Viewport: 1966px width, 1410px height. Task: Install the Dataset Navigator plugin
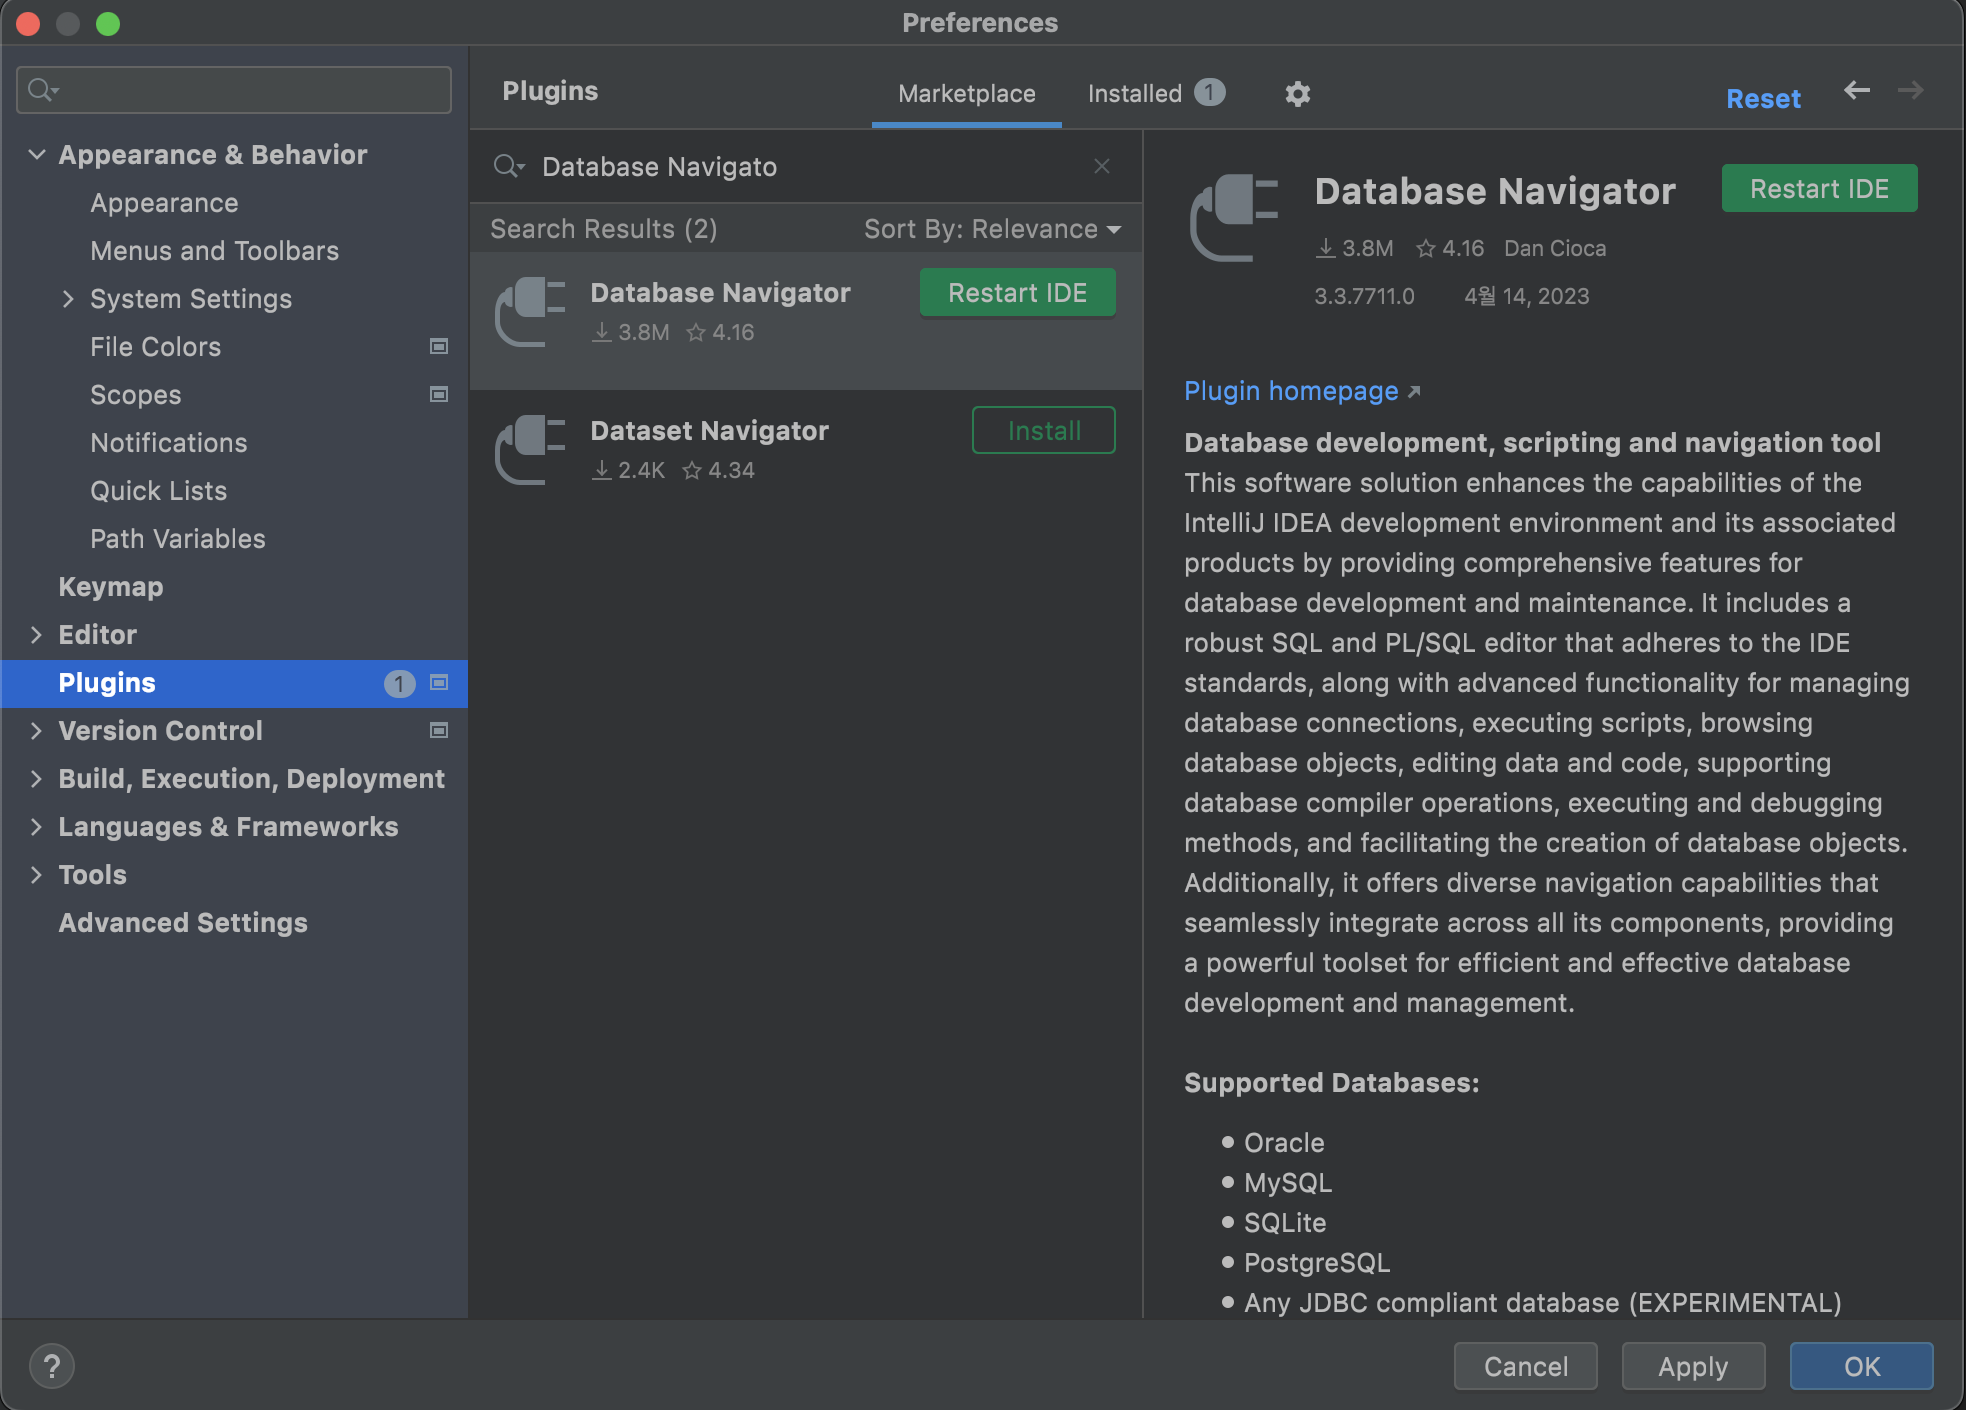tap(1043, 431)
